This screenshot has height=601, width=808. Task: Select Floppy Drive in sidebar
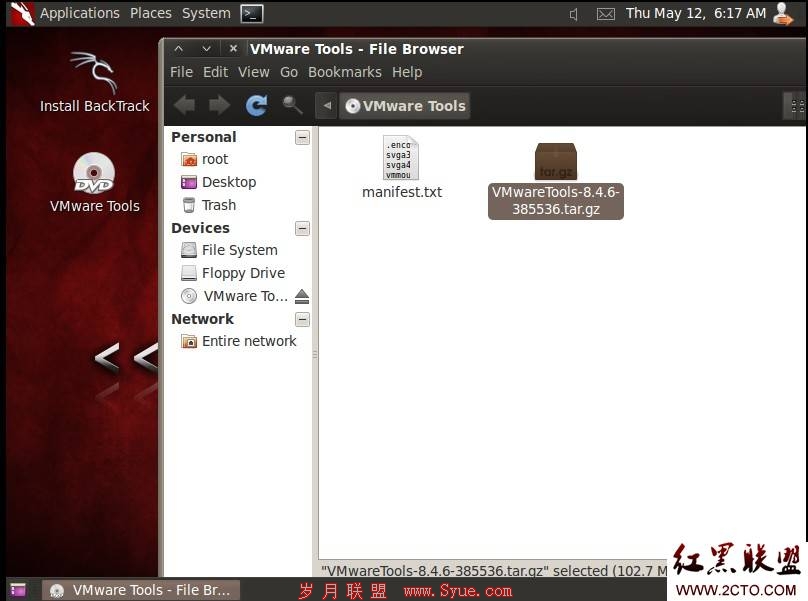pos(233,273)
